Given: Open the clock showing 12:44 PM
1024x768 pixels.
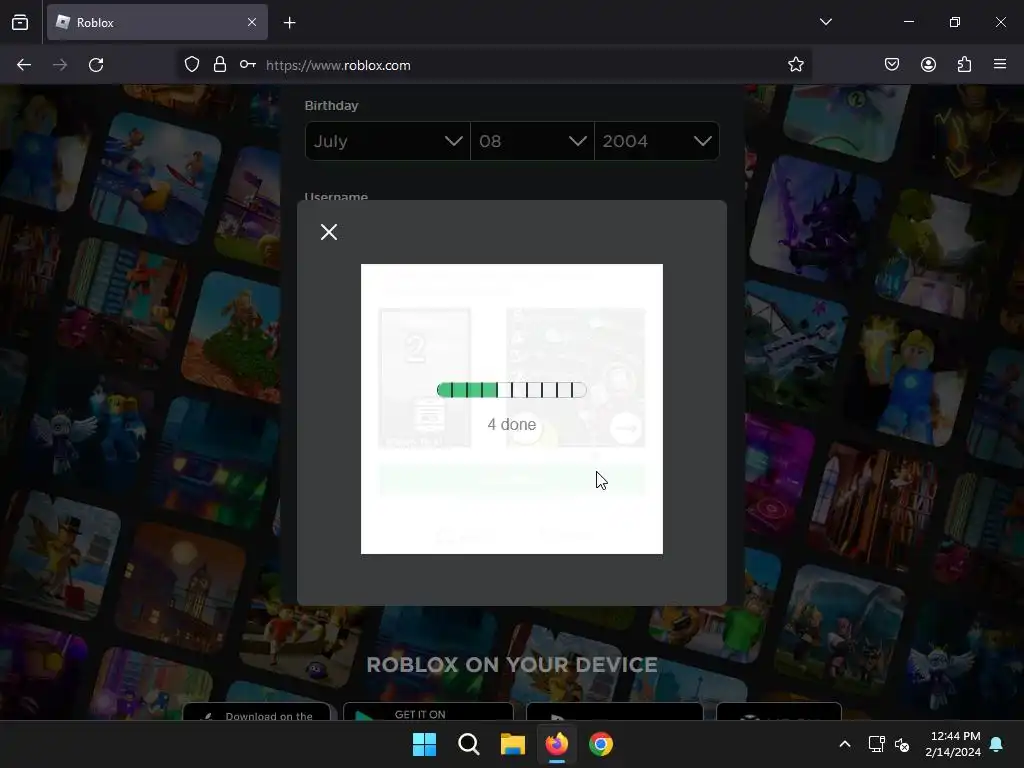Looking at the screenshot, I should point(953,744).
